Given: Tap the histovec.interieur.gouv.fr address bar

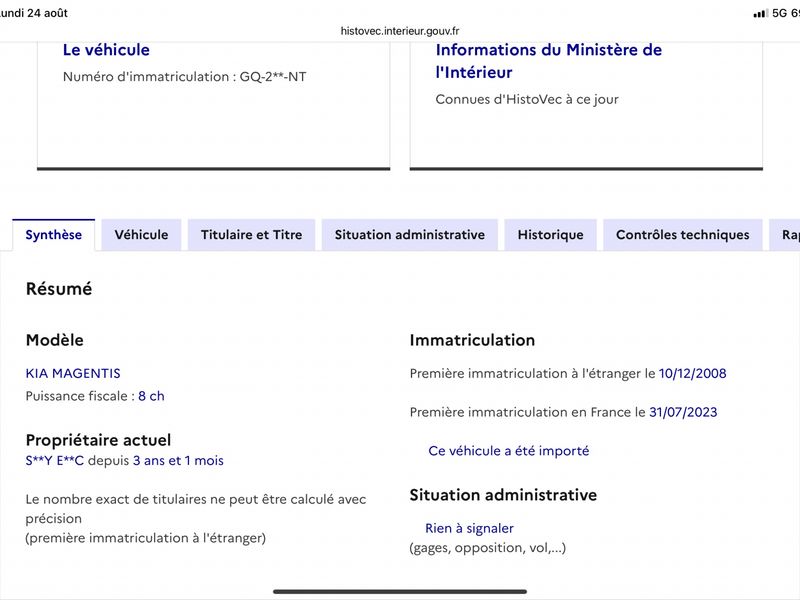Looking at the screenshot, I should pos(400,31).
